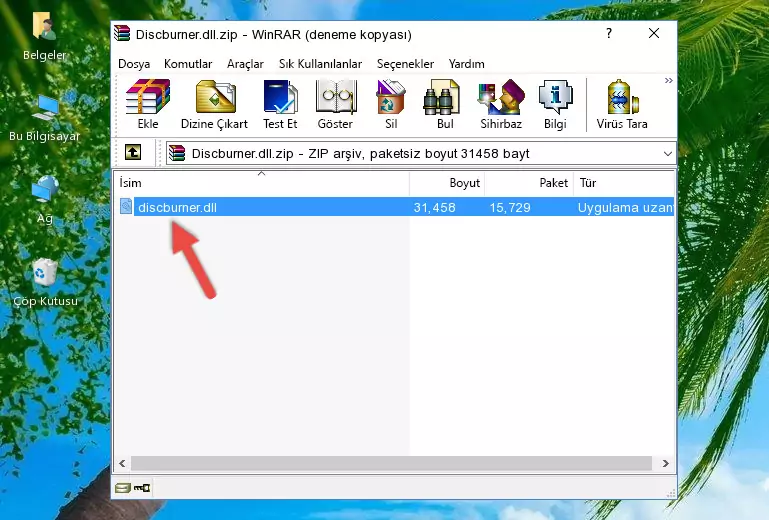This screenshot has width=769, height=520.
Task: Click the drive icon in status bar
Action: point(123,488)
